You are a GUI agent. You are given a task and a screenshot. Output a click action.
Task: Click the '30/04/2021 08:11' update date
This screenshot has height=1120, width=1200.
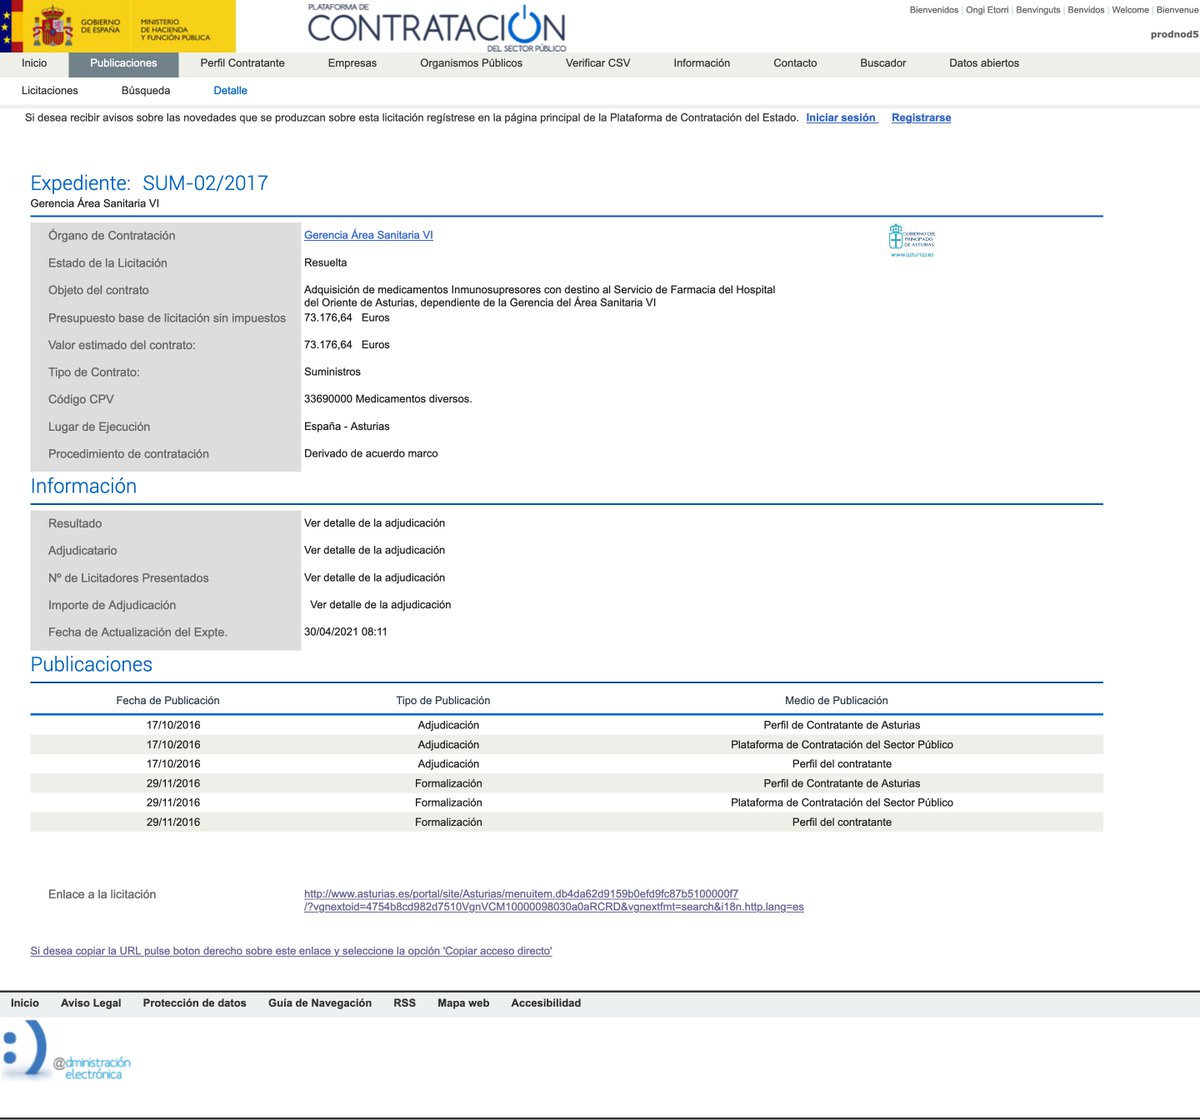(346, 632)
